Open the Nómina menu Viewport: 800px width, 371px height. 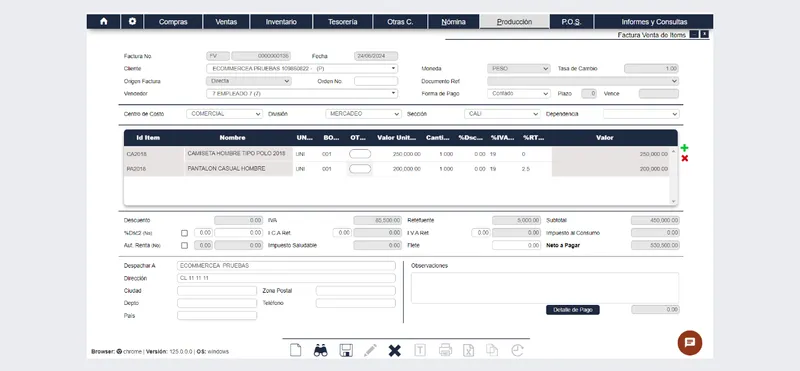pos(454,21)
